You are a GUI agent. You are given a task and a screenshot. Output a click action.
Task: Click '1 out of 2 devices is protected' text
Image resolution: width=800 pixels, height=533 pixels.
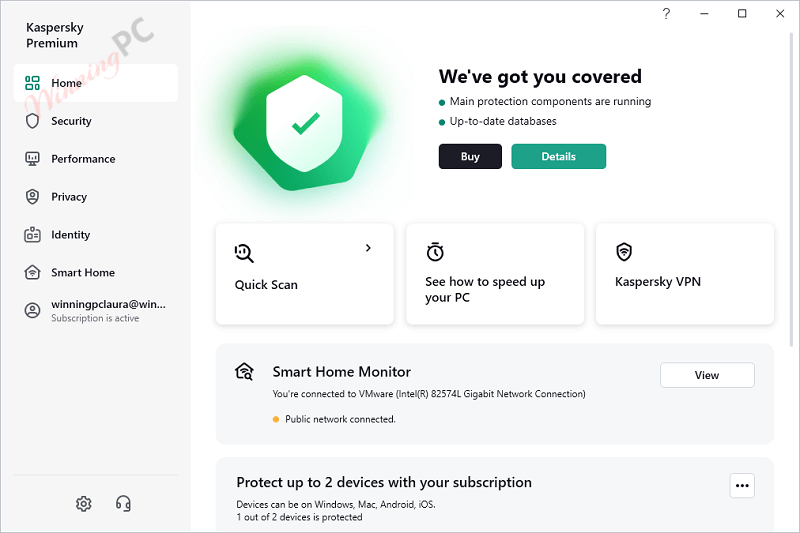(x=299, y=517)
